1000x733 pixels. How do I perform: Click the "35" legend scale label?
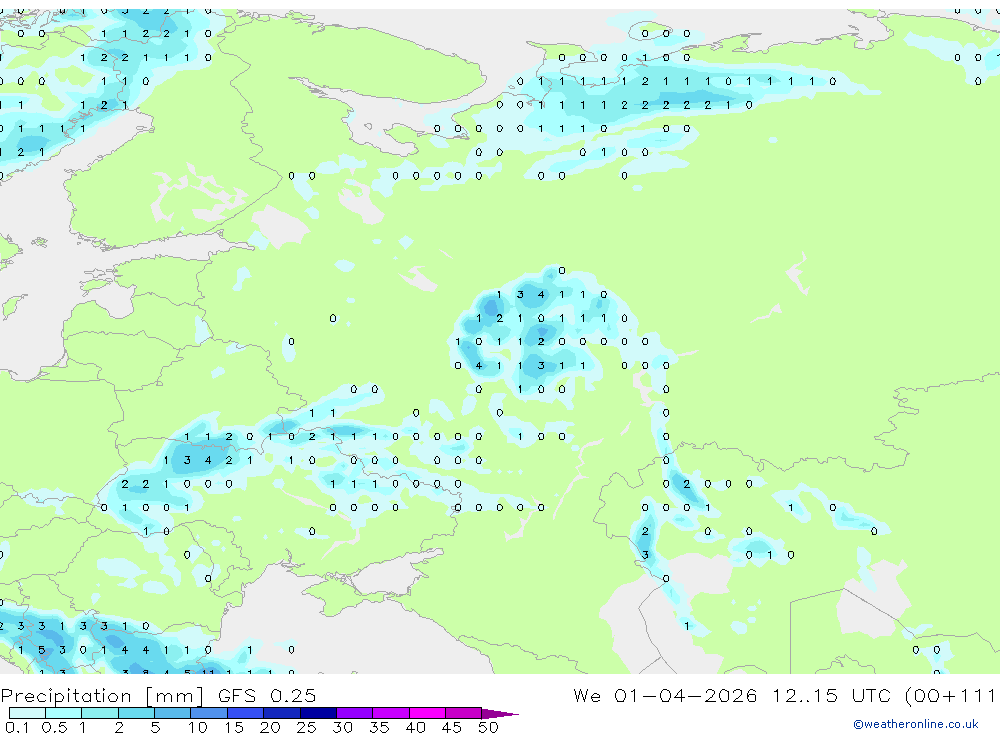tap(379, 727)
